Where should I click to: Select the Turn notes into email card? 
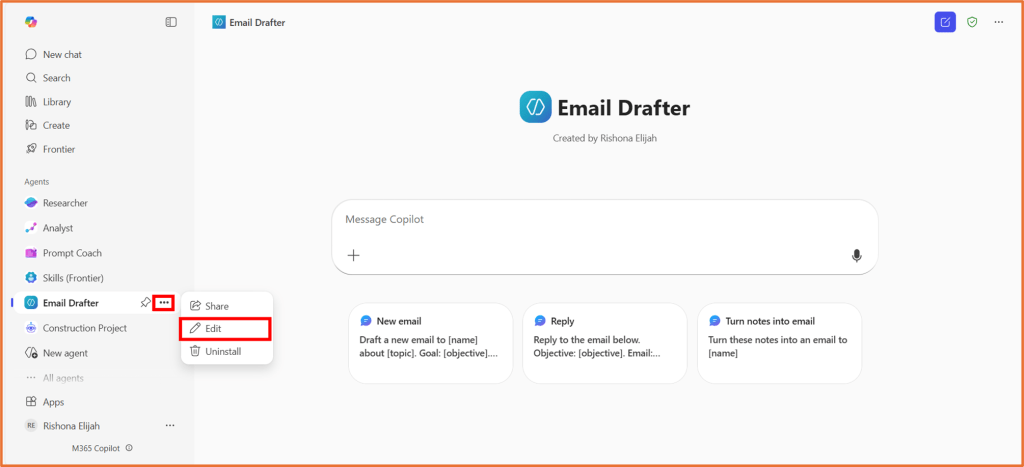pyautogui.click(x=779, y=343)
